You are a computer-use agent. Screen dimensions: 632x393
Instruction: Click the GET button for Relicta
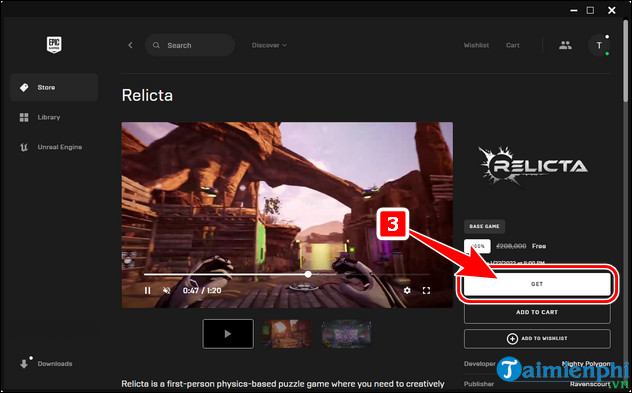click(537, 284)
